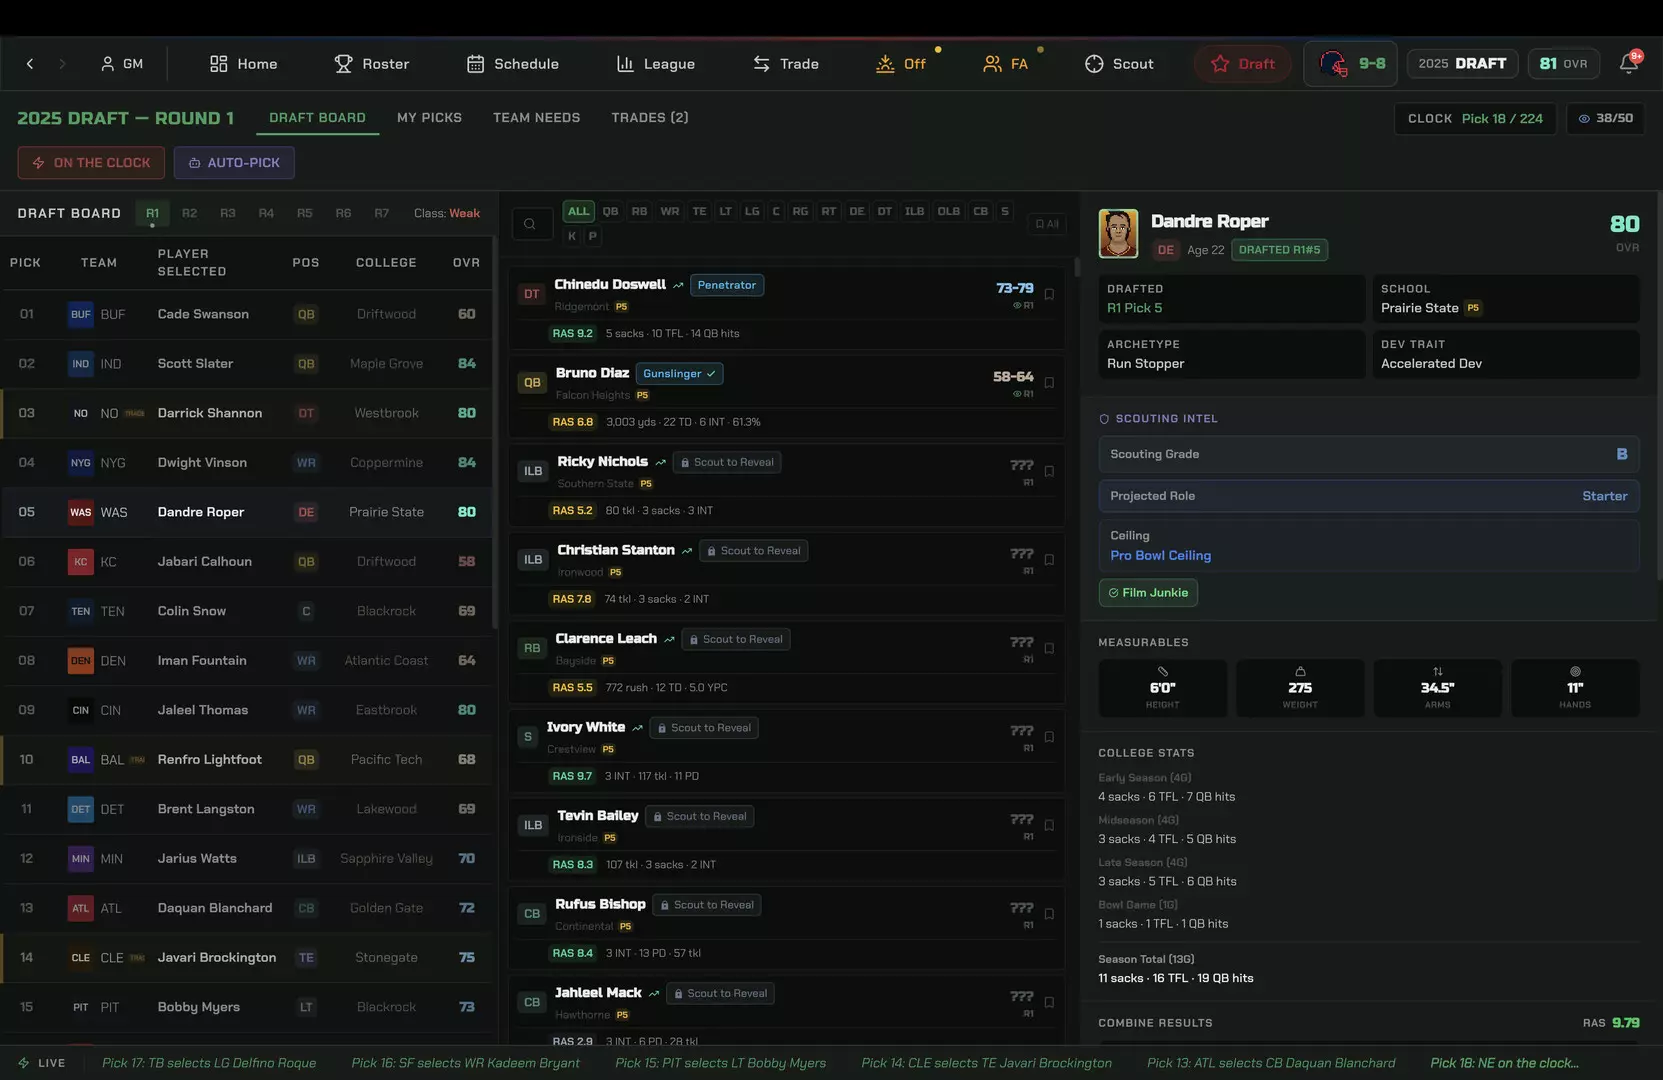This screenshot has width=1663, height=1080.
Task: Bookmark Chinedu Doswell prospect
Action: [x=1049, y=294]
